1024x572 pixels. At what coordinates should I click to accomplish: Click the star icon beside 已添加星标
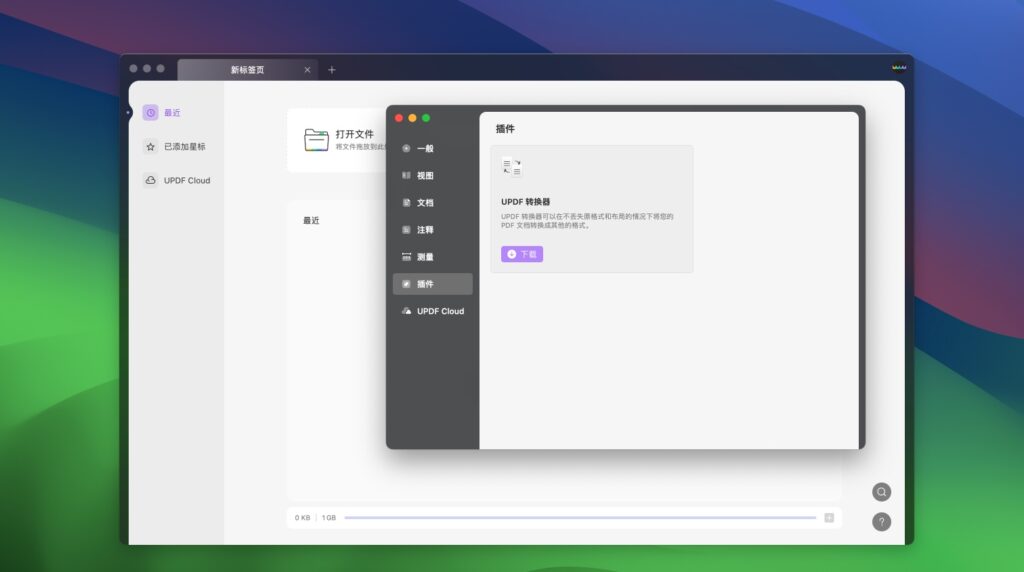[x=150, y=147]
